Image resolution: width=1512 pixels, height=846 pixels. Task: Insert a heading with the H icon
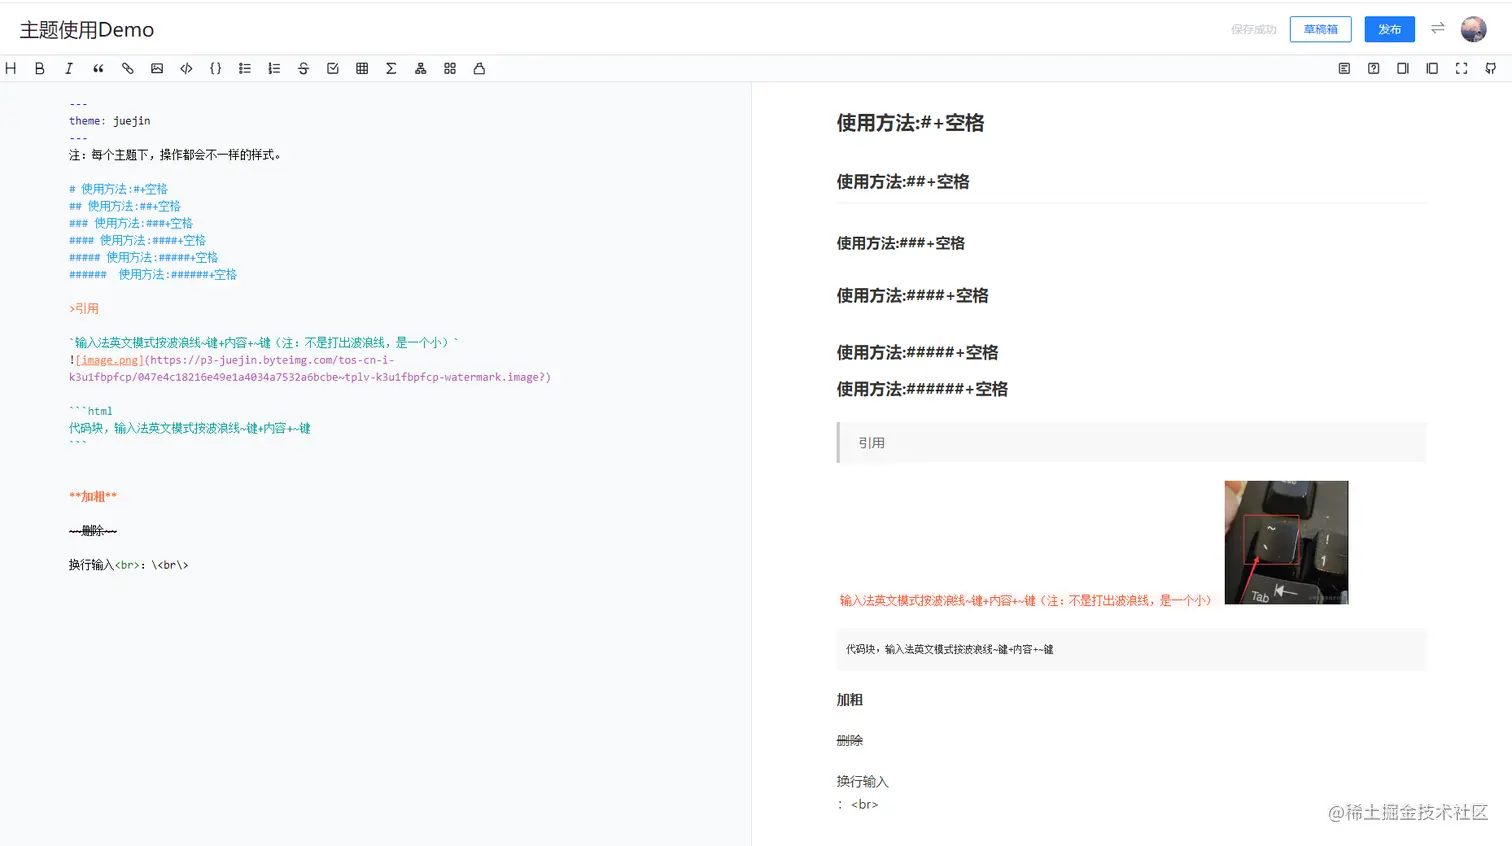(11, 69)
